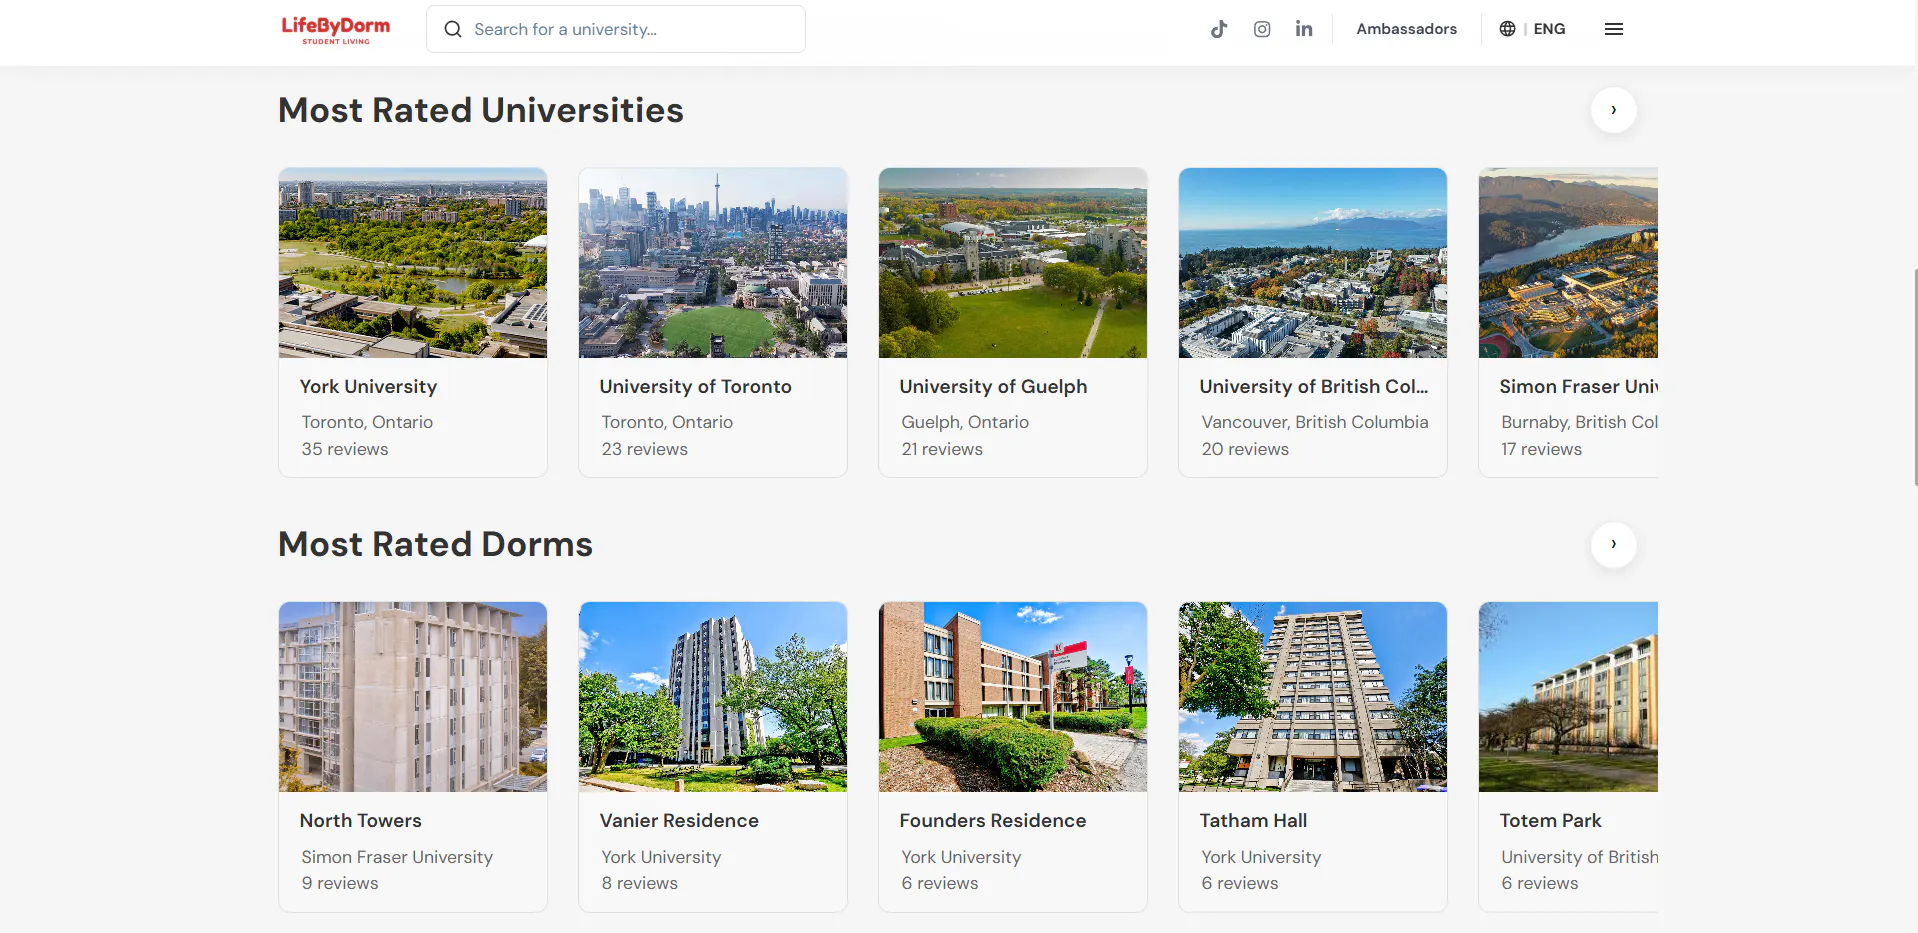Viewport: 1918px width, 933px height.
Task: Open the York University campus photo
Action: [413, 263]
